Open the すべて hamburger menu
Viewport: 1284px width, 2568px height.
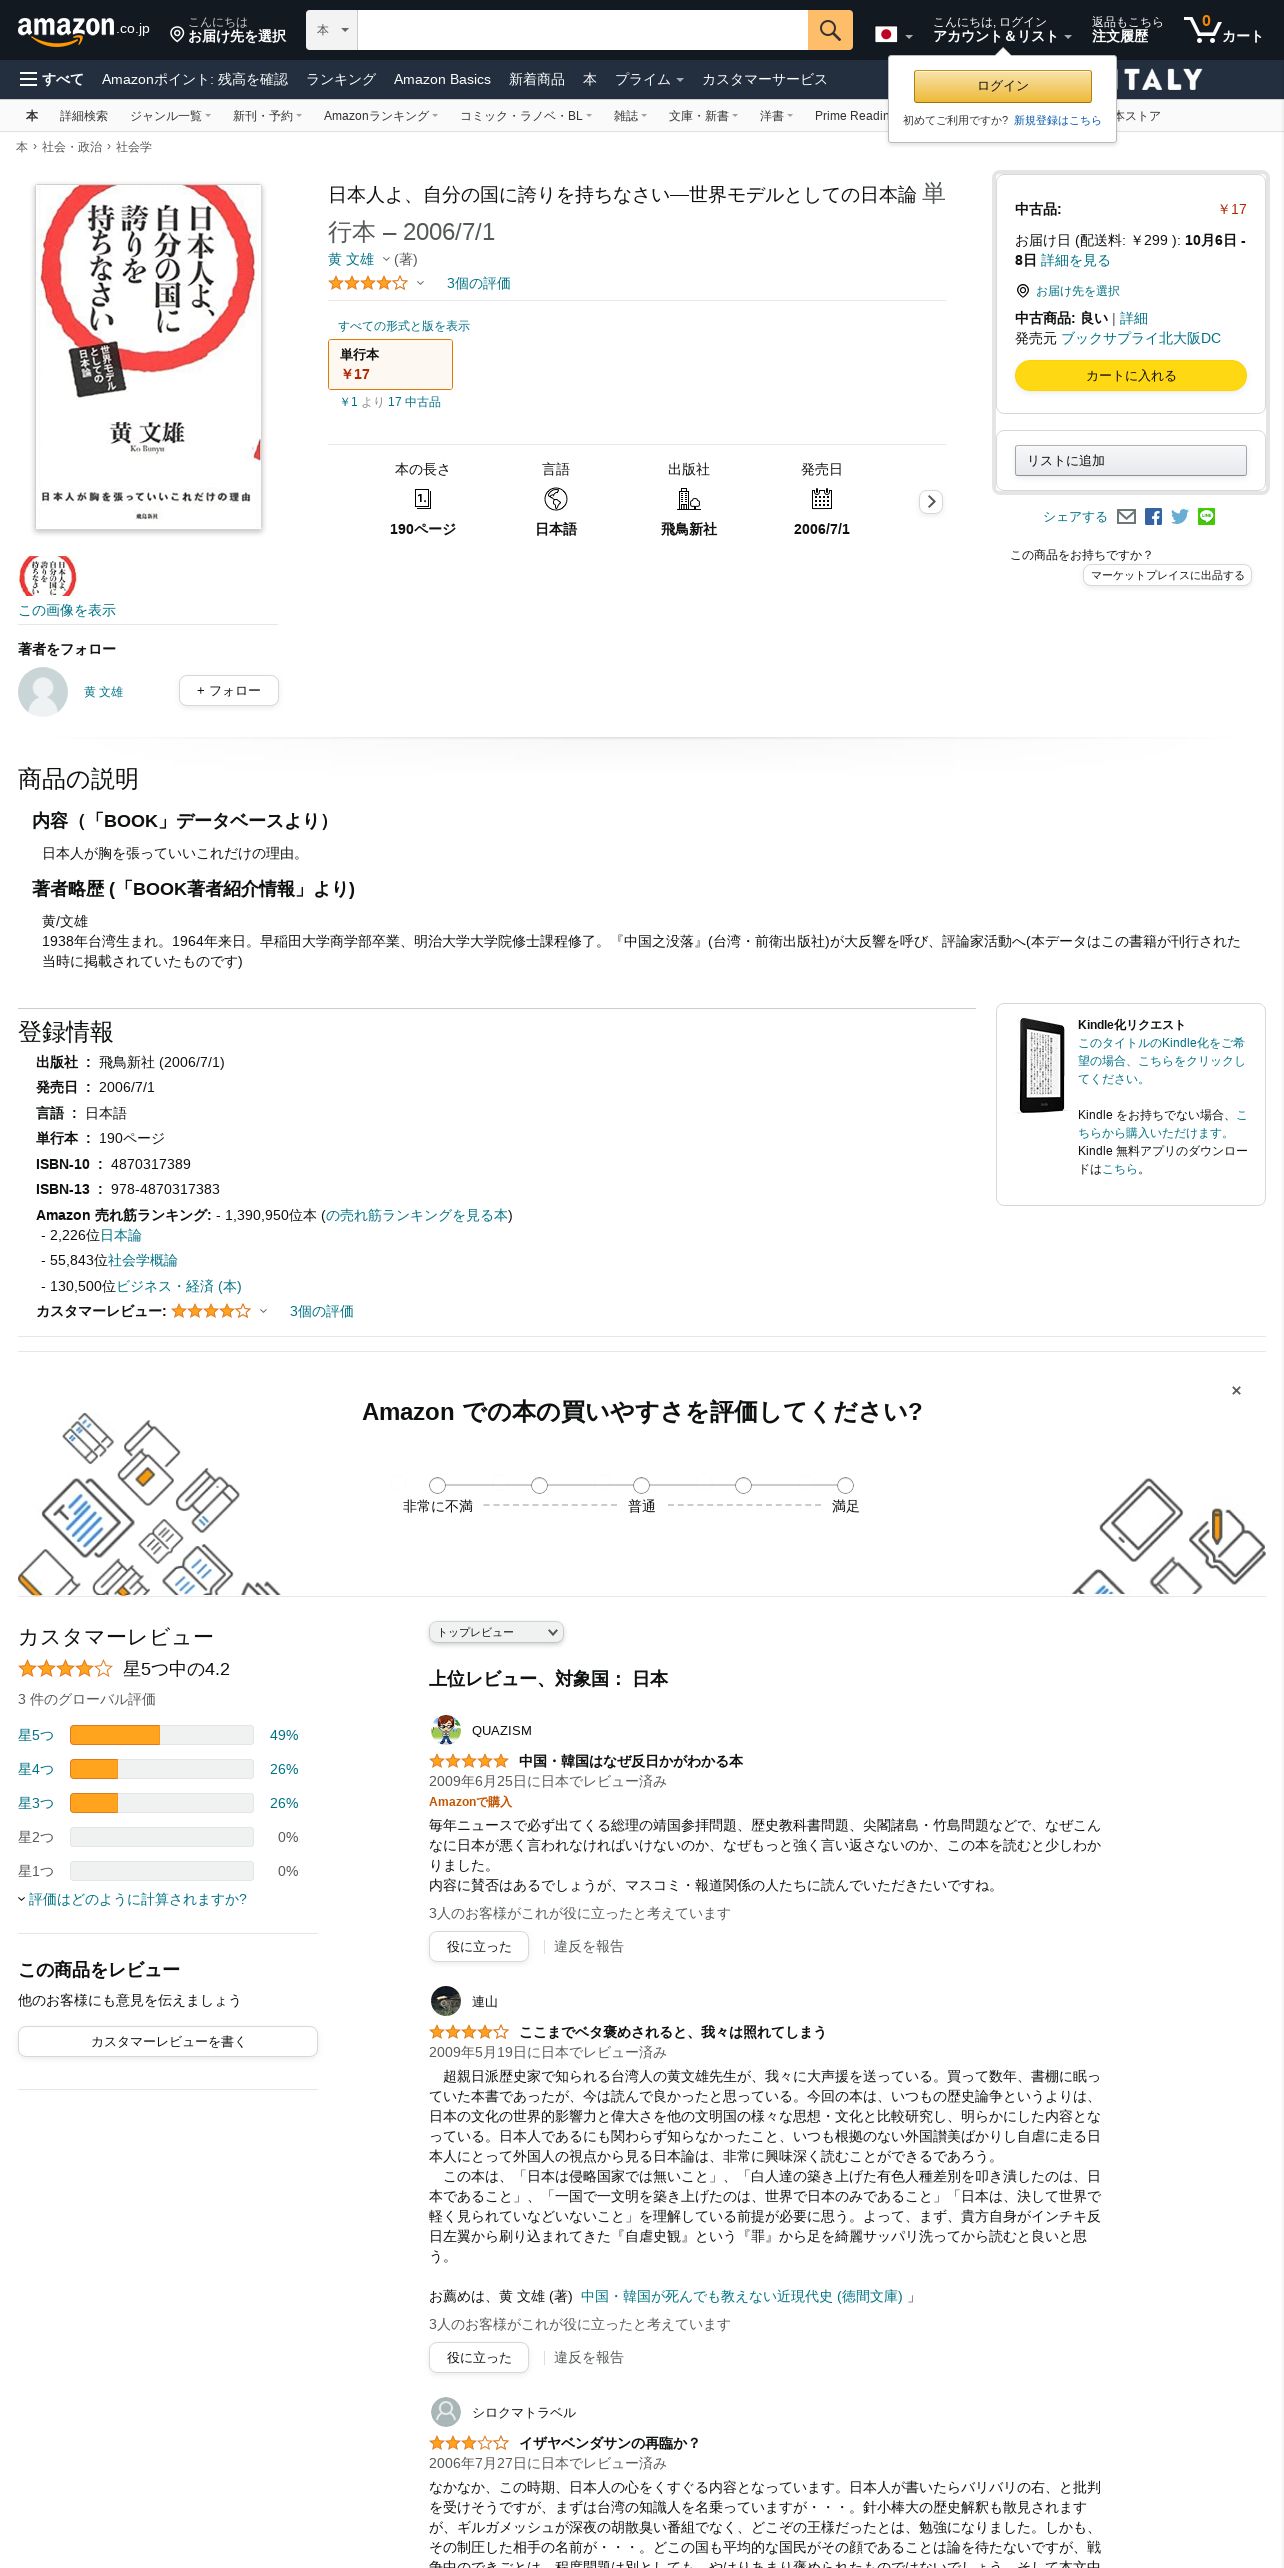point(52,79)
